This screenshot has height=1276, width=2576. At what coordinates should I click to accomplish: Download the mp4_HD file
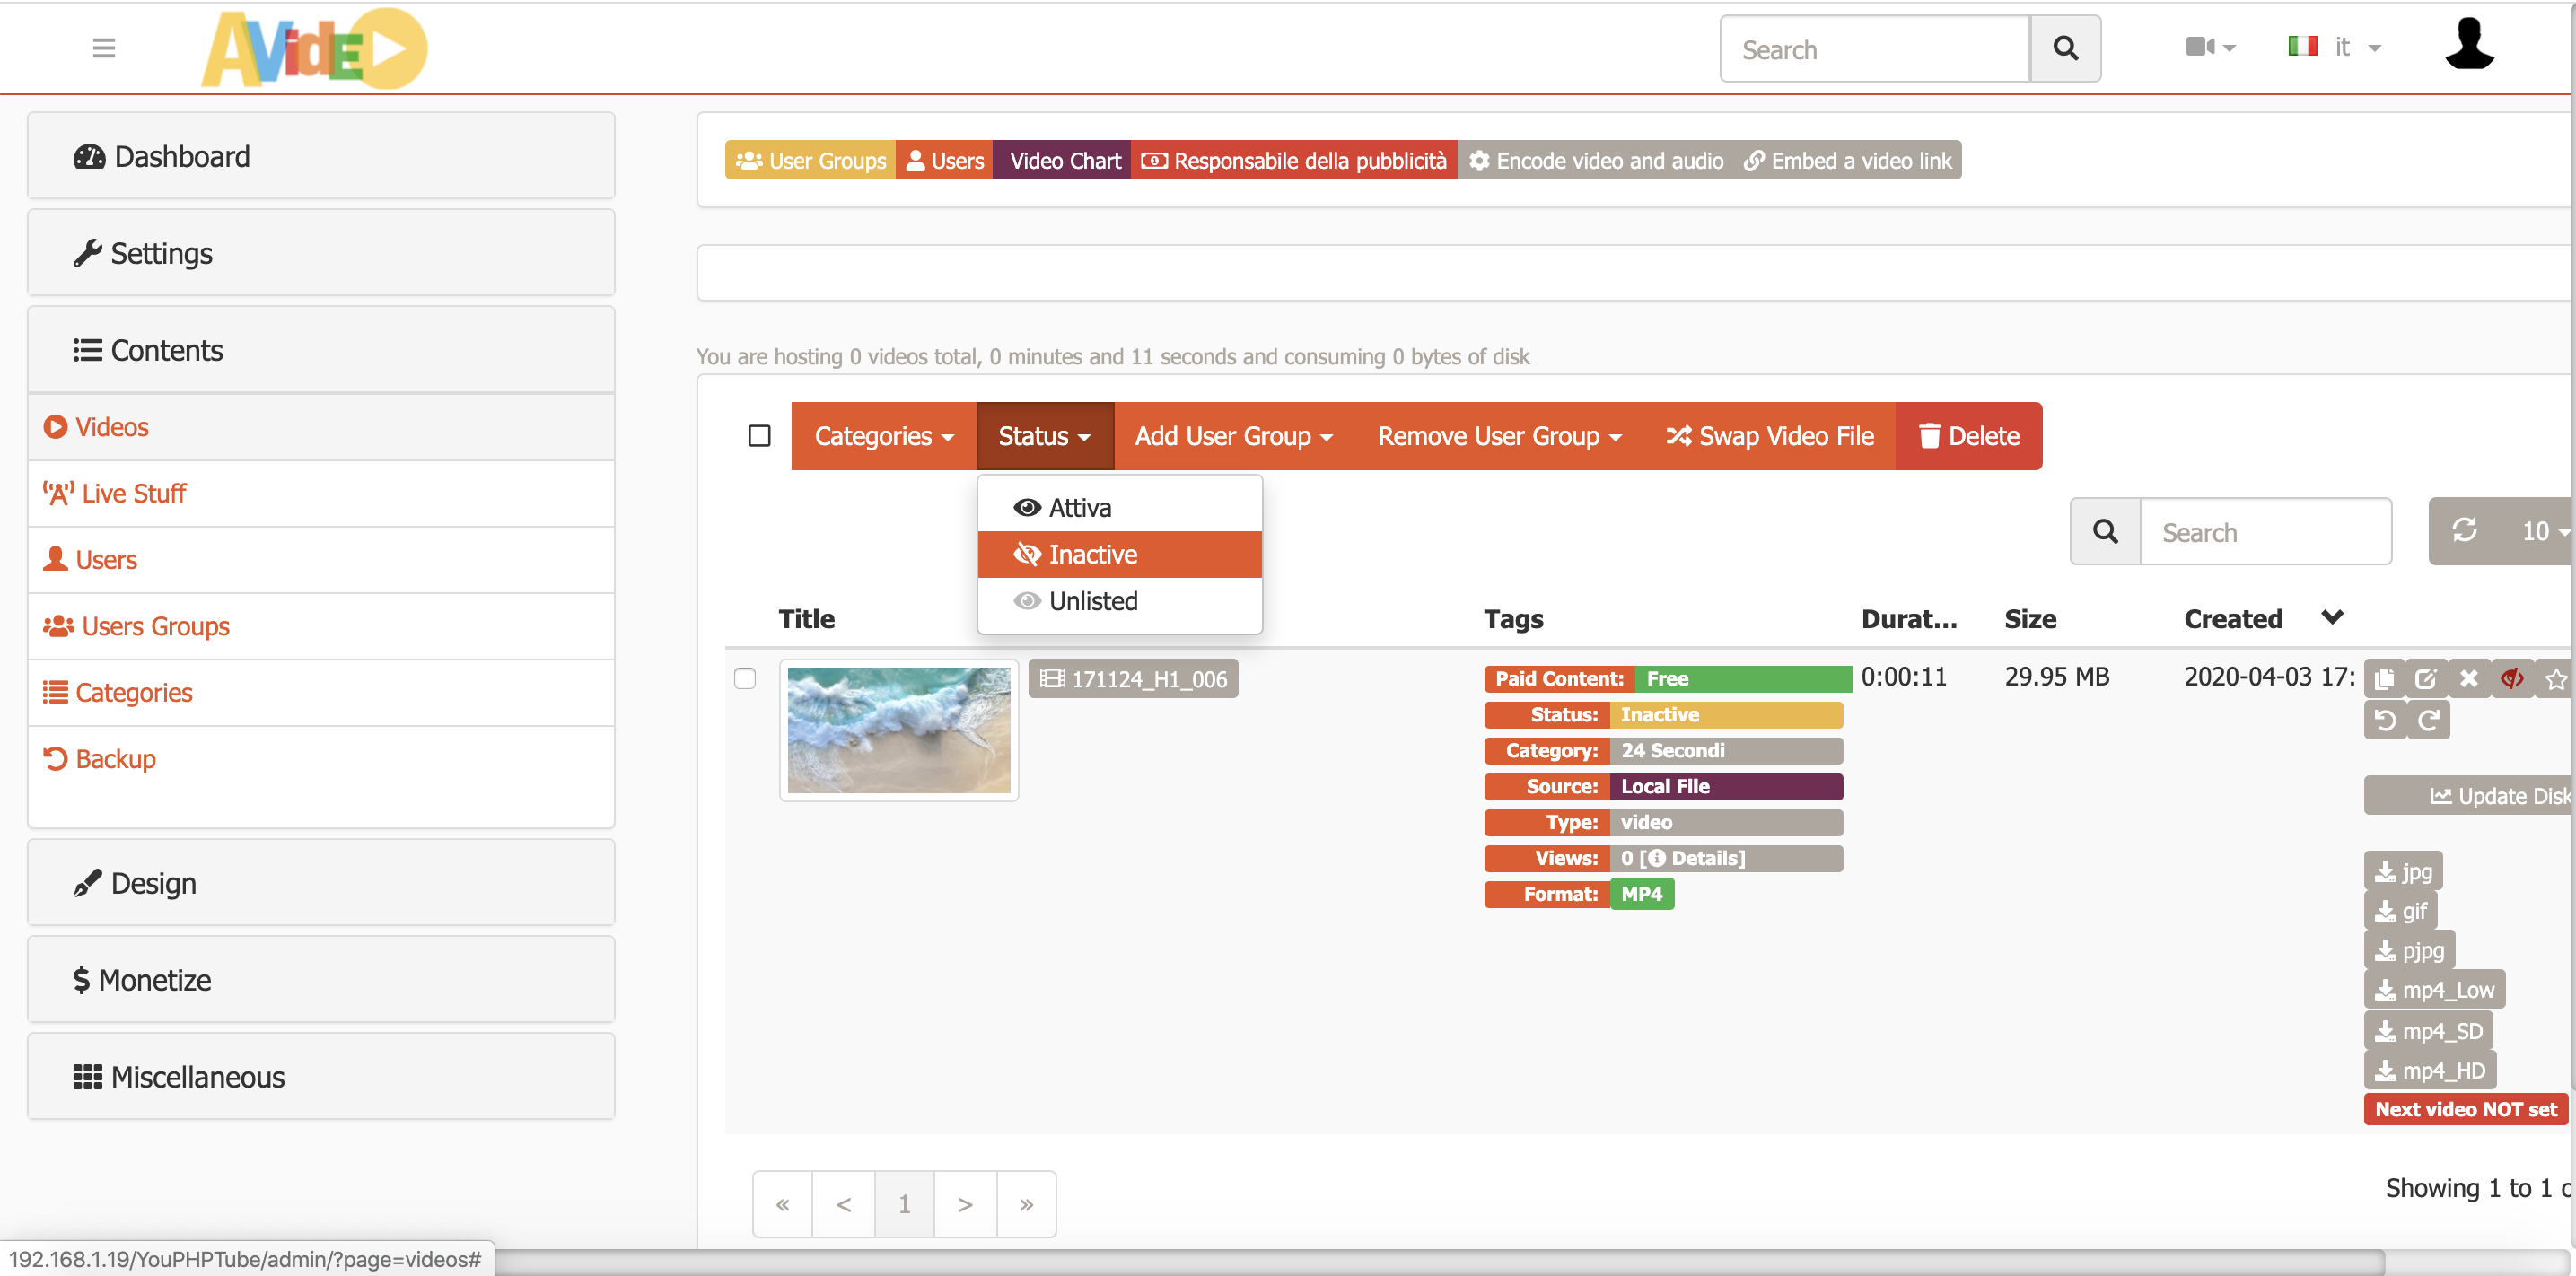click(x=2430, y=1071)
